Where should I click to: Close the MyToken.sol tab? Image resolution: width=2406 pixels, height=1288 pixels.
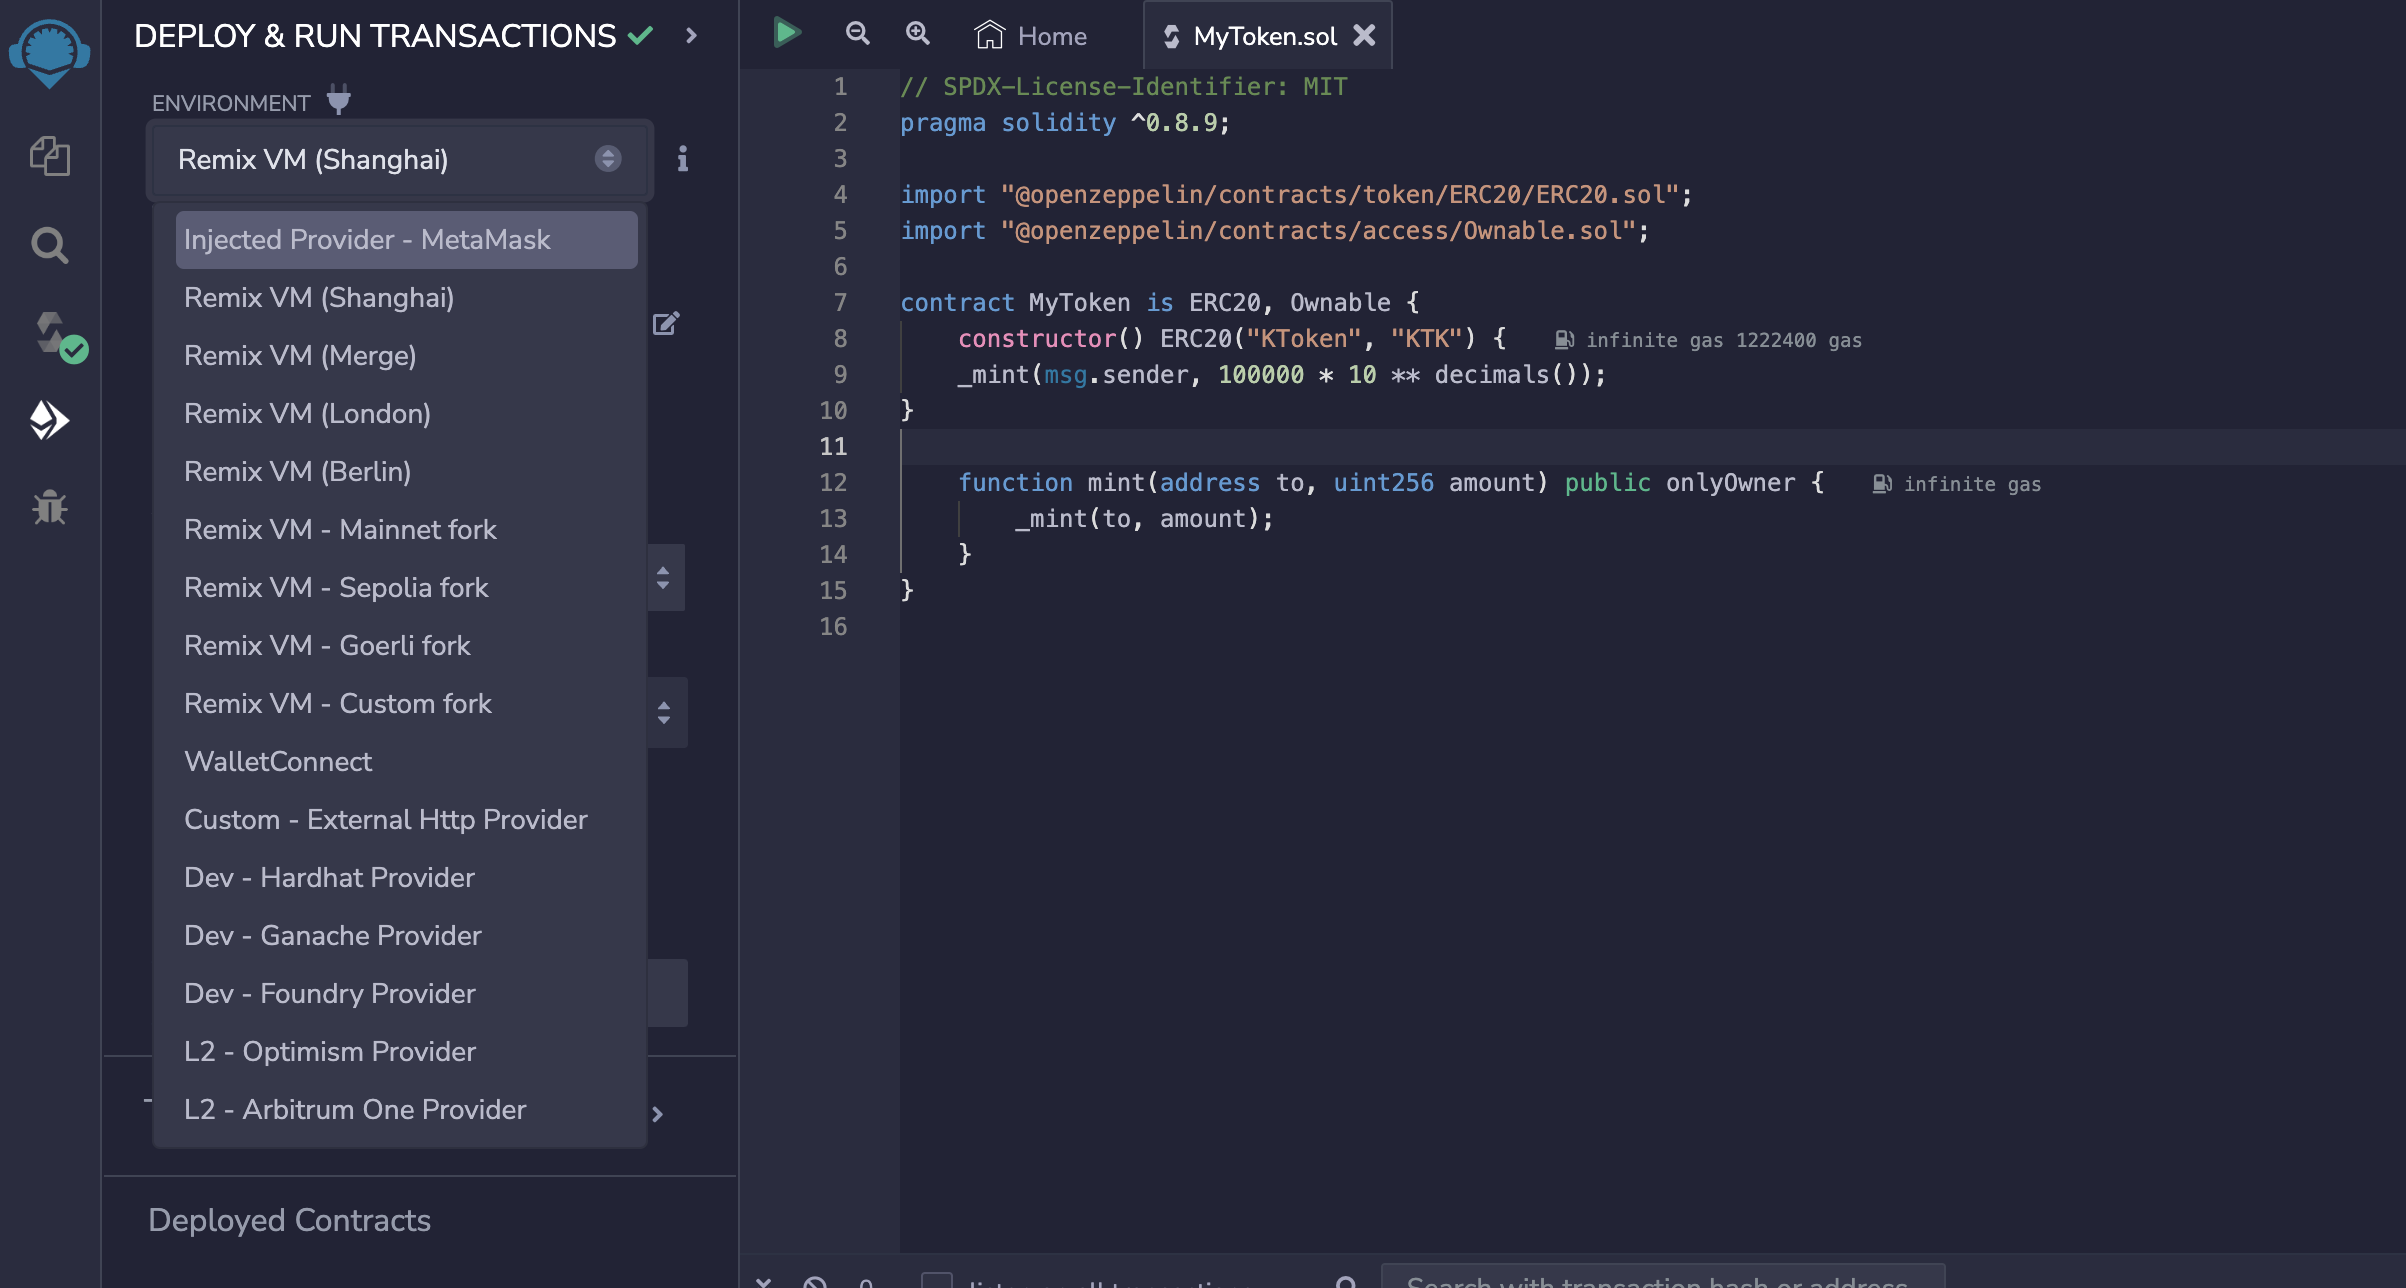pos(1364,33)
